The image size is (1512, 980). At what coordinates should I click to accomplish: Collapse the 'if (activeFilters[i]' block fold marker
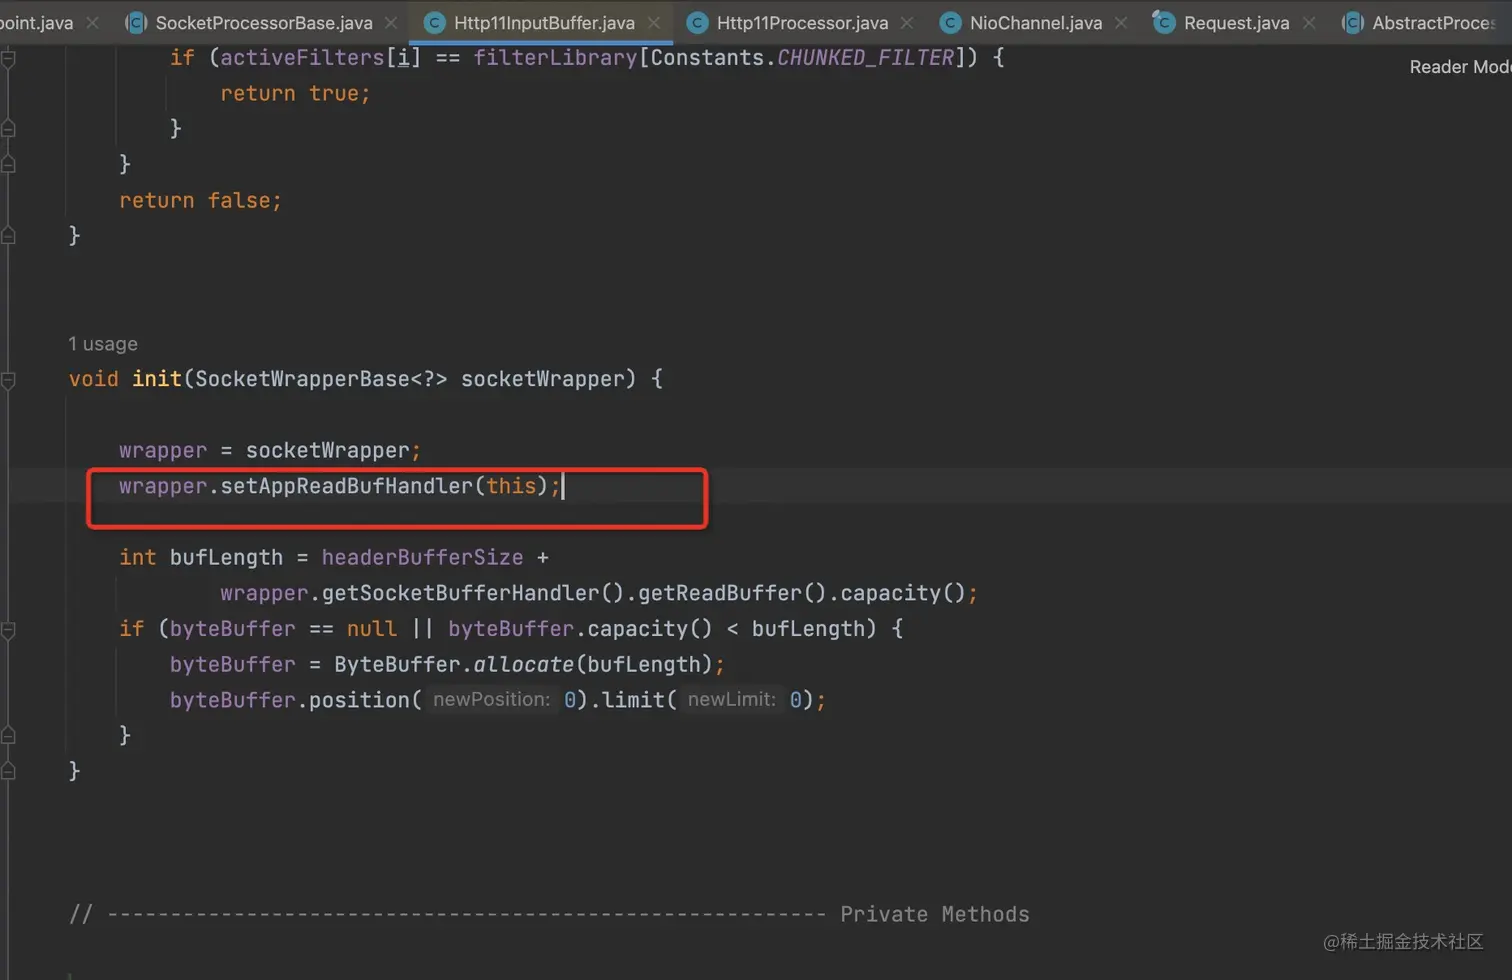point(8,58)
